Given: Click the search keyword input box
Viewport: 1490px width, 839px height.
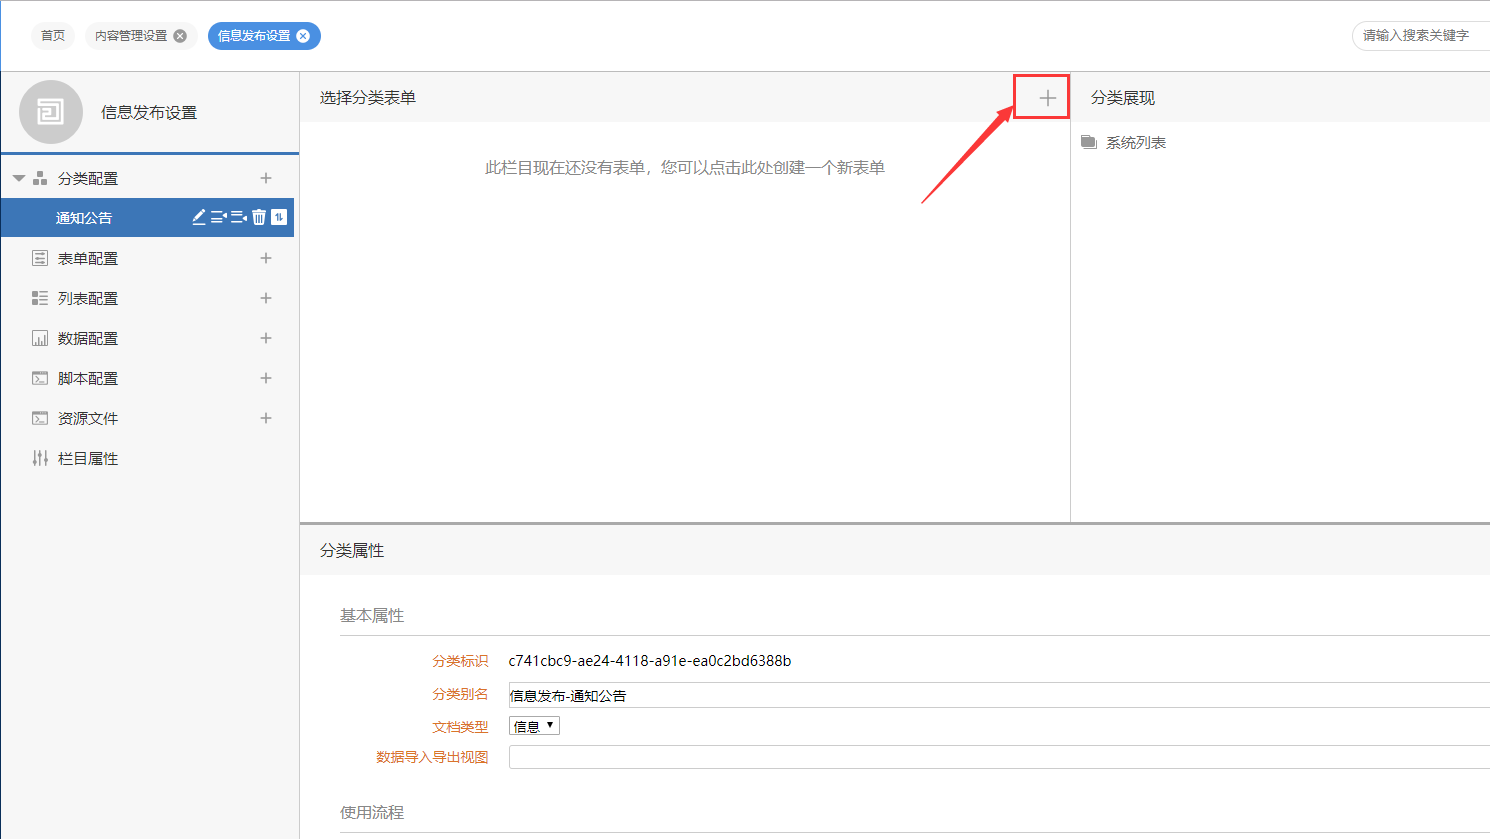Looking at the screenshot, I should 1420,36.
